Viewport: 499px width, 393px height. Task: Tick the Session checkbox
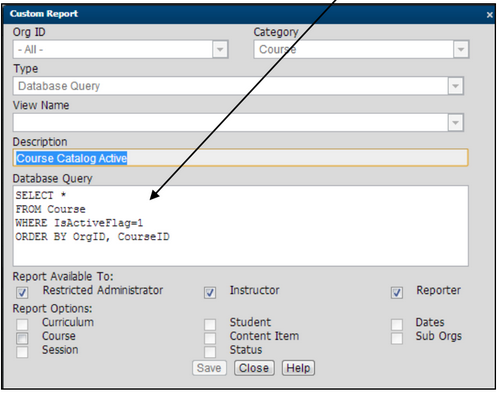(x=22, y=352)
